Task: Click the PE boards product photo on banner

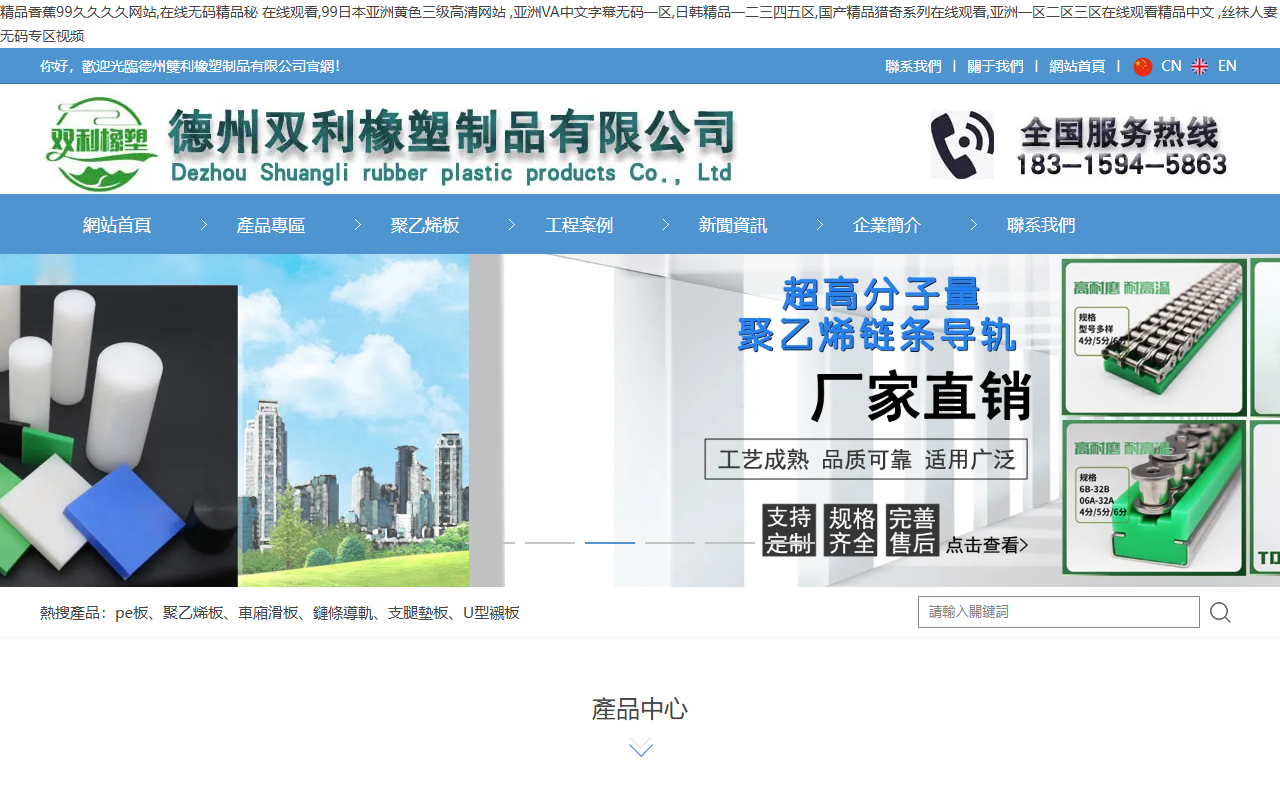Action: tap(119, 435)
